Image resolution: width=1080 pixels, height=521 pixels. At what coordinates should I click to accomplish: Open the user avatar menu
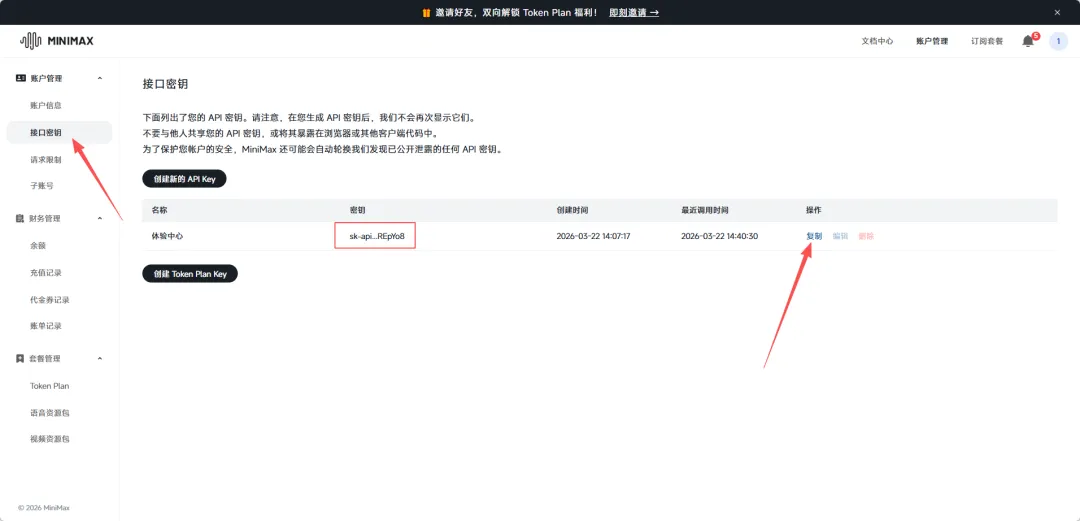(1058, 41)
